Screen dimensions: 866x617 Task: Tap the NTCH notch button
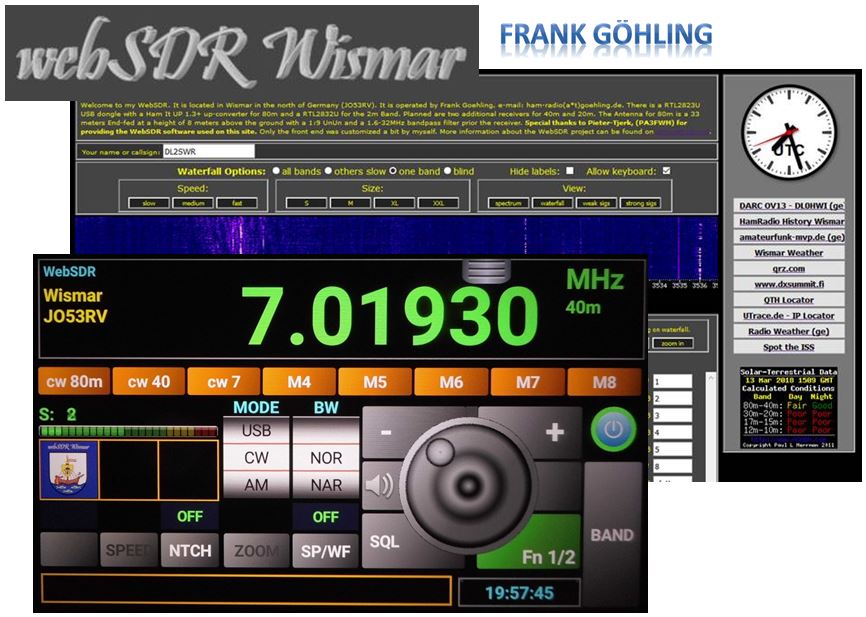(x=190, y=550)
